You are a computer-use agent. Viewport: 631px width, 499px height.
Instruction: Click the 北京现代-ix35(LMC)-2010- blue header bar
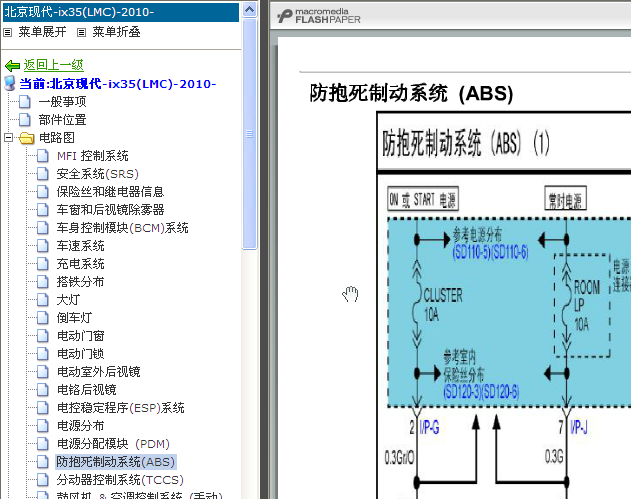121,12
